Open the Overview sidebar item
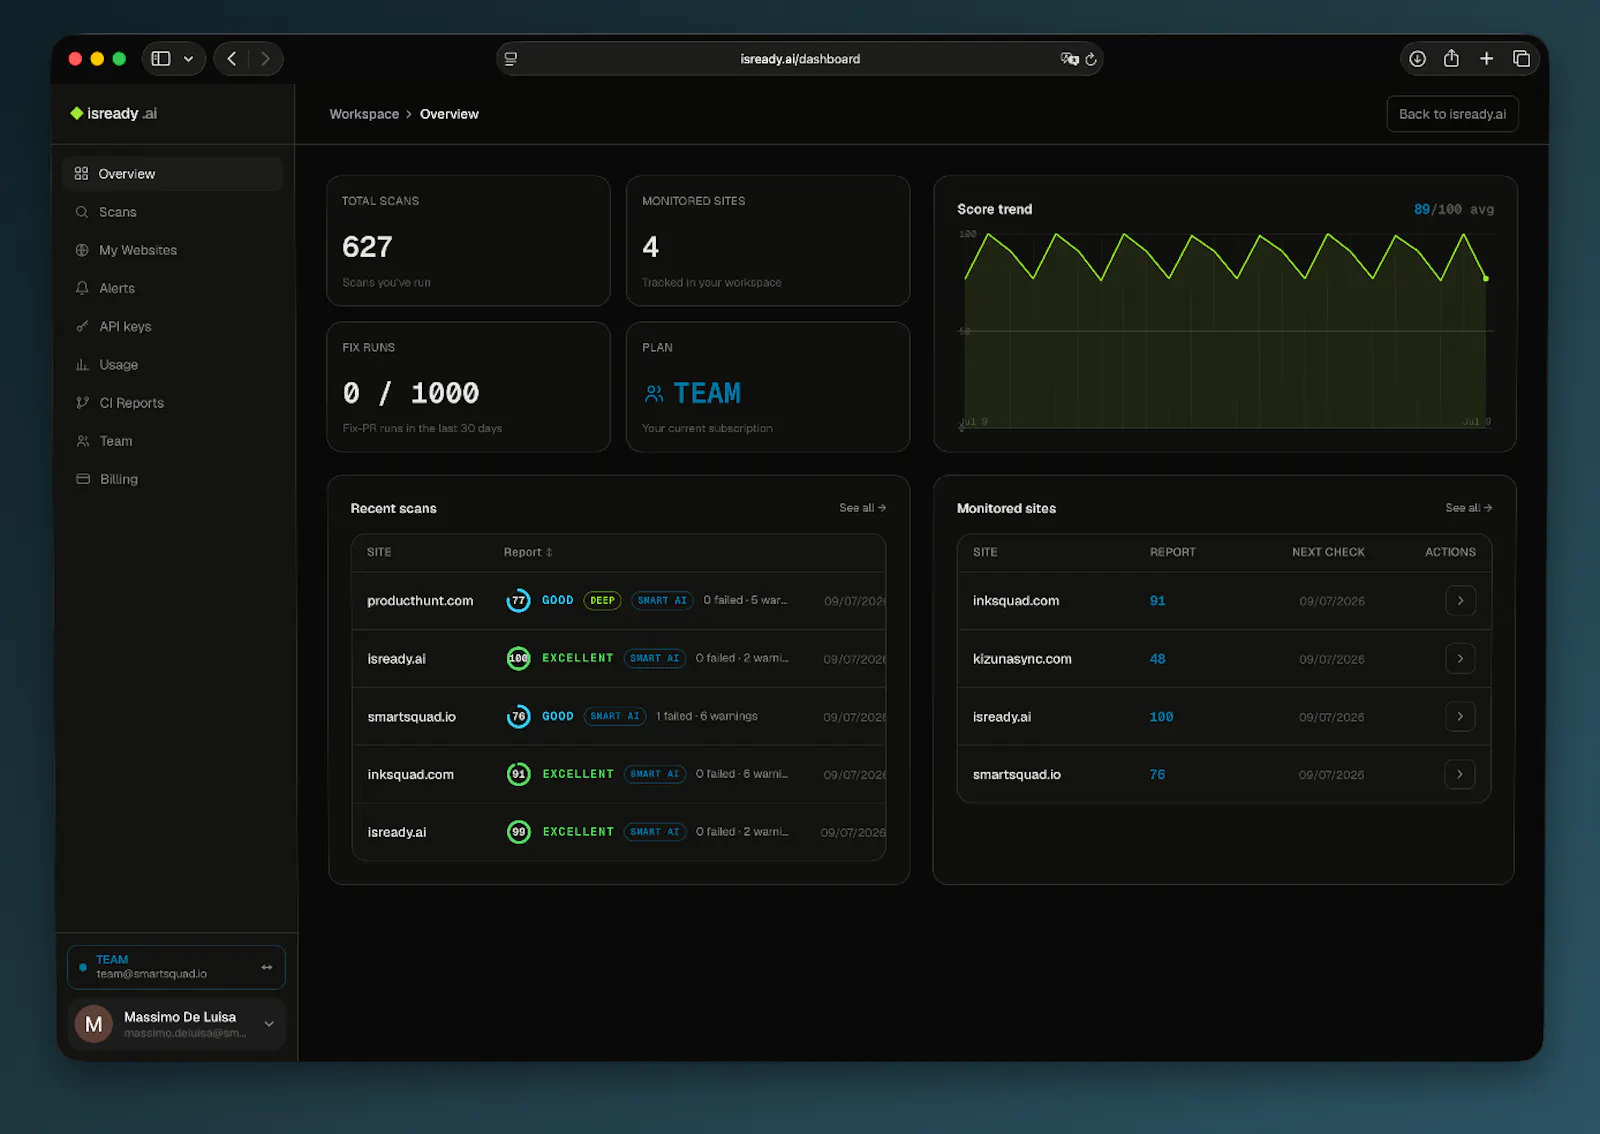Image resolution: width=1600 pixels, height=1134 pixels. pos(172,174)
